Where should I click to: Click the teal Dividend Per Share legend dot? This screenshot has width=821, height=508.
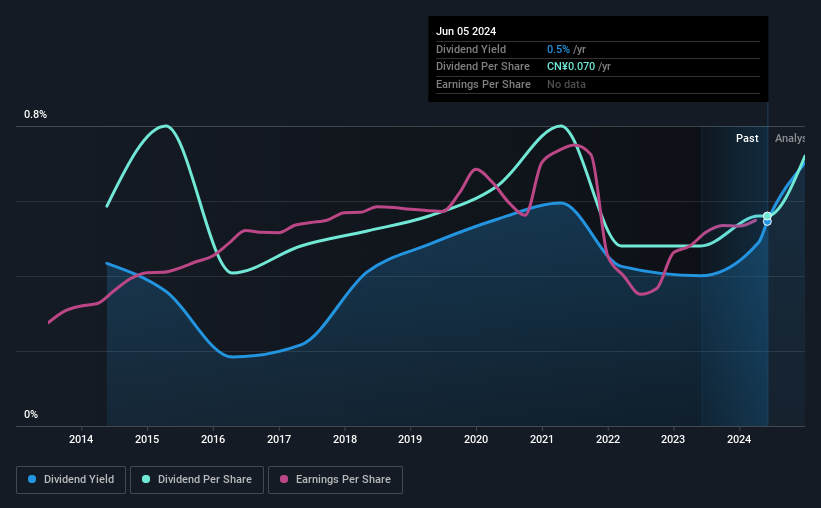(146, 479)
